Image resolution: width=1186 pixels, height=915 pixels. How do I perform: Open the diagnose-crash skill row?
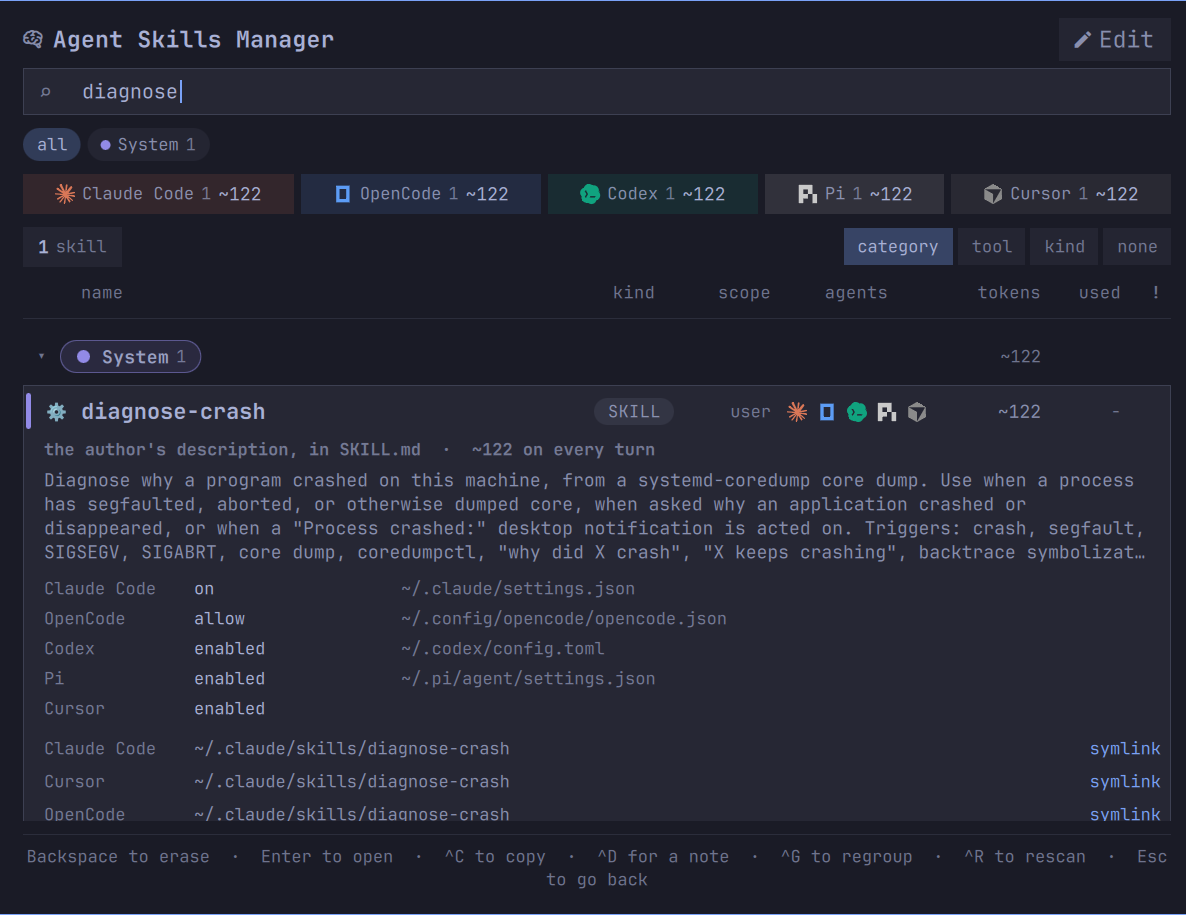point(597,412)
